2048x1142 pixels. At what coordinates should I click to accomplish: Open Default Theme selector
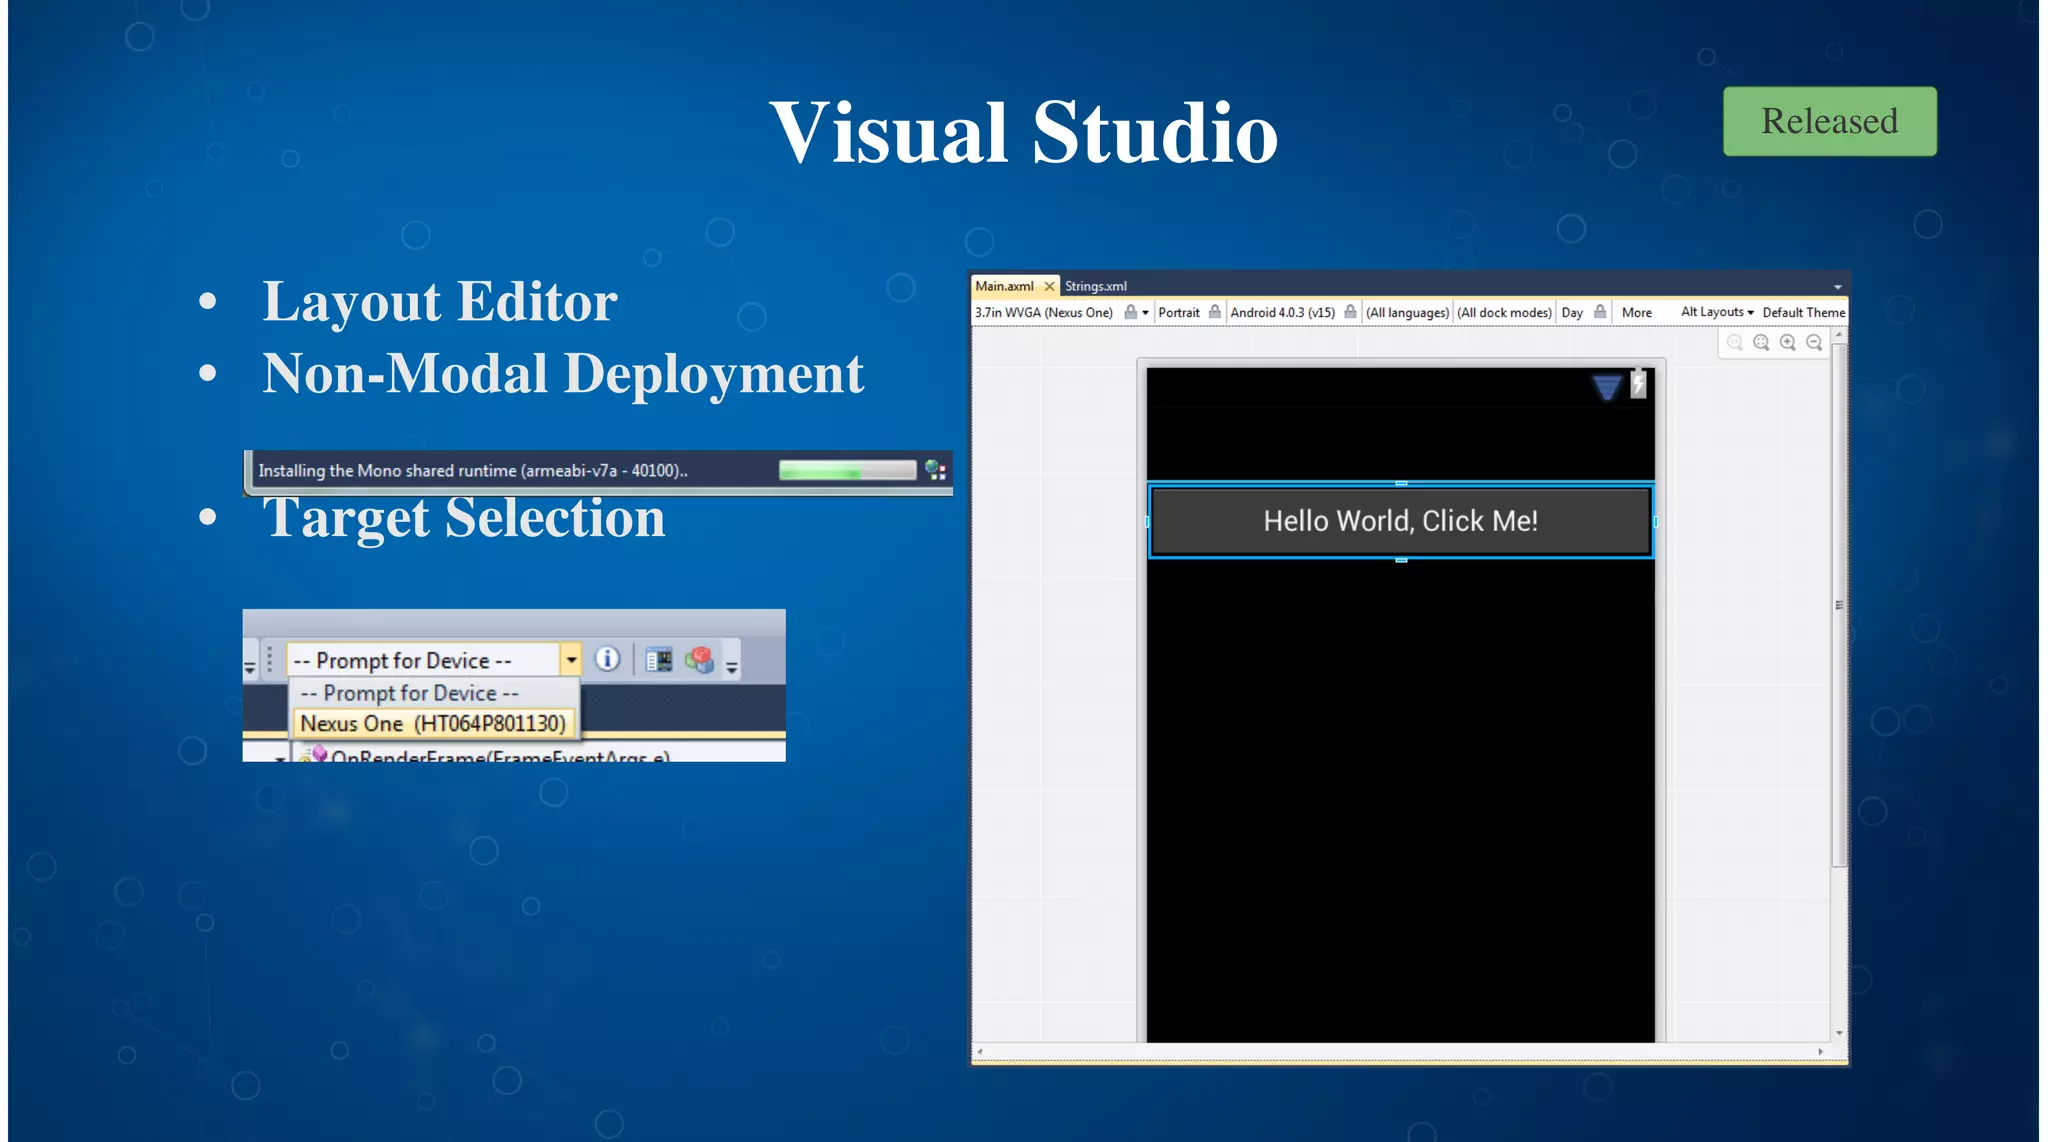pos(1803,312)
